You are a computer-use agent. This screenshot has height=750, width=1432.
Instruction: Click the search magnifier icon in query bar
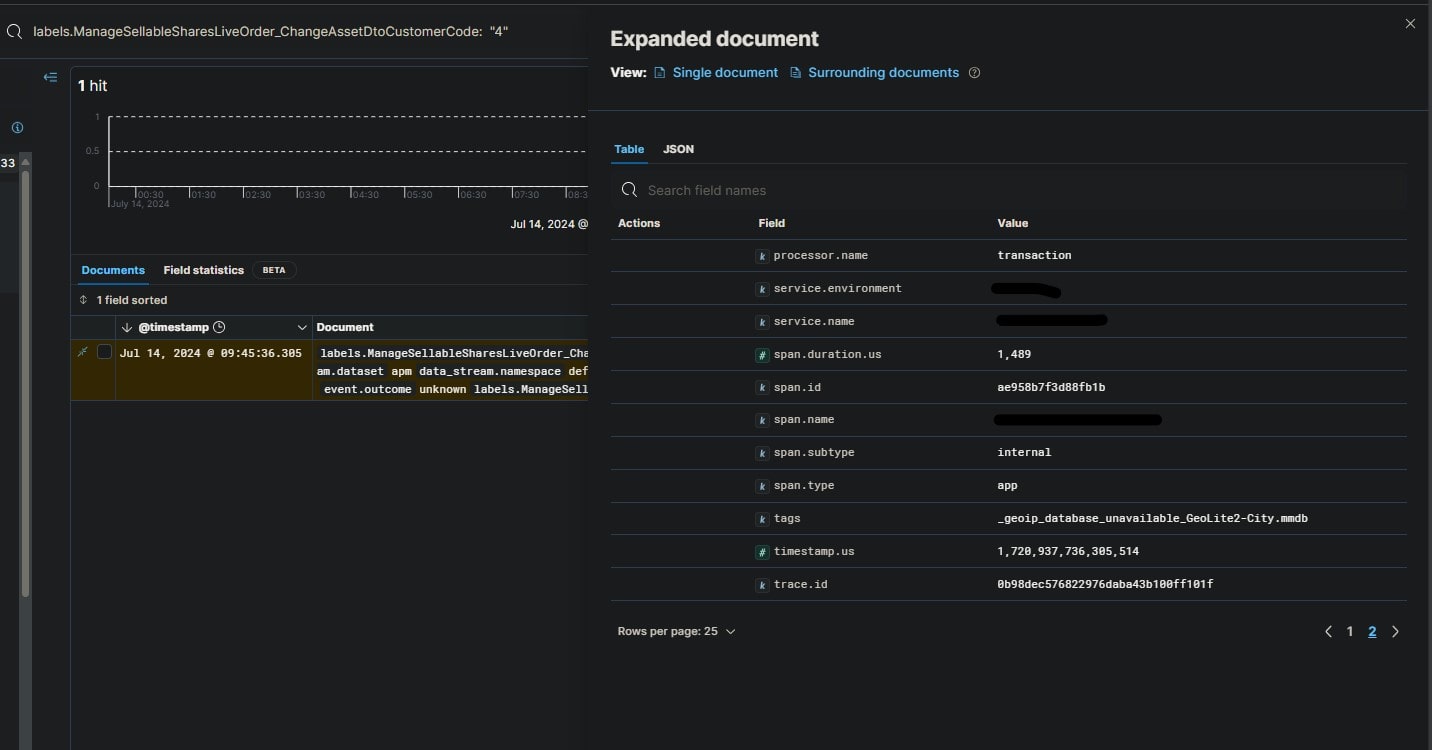[14, 32]
